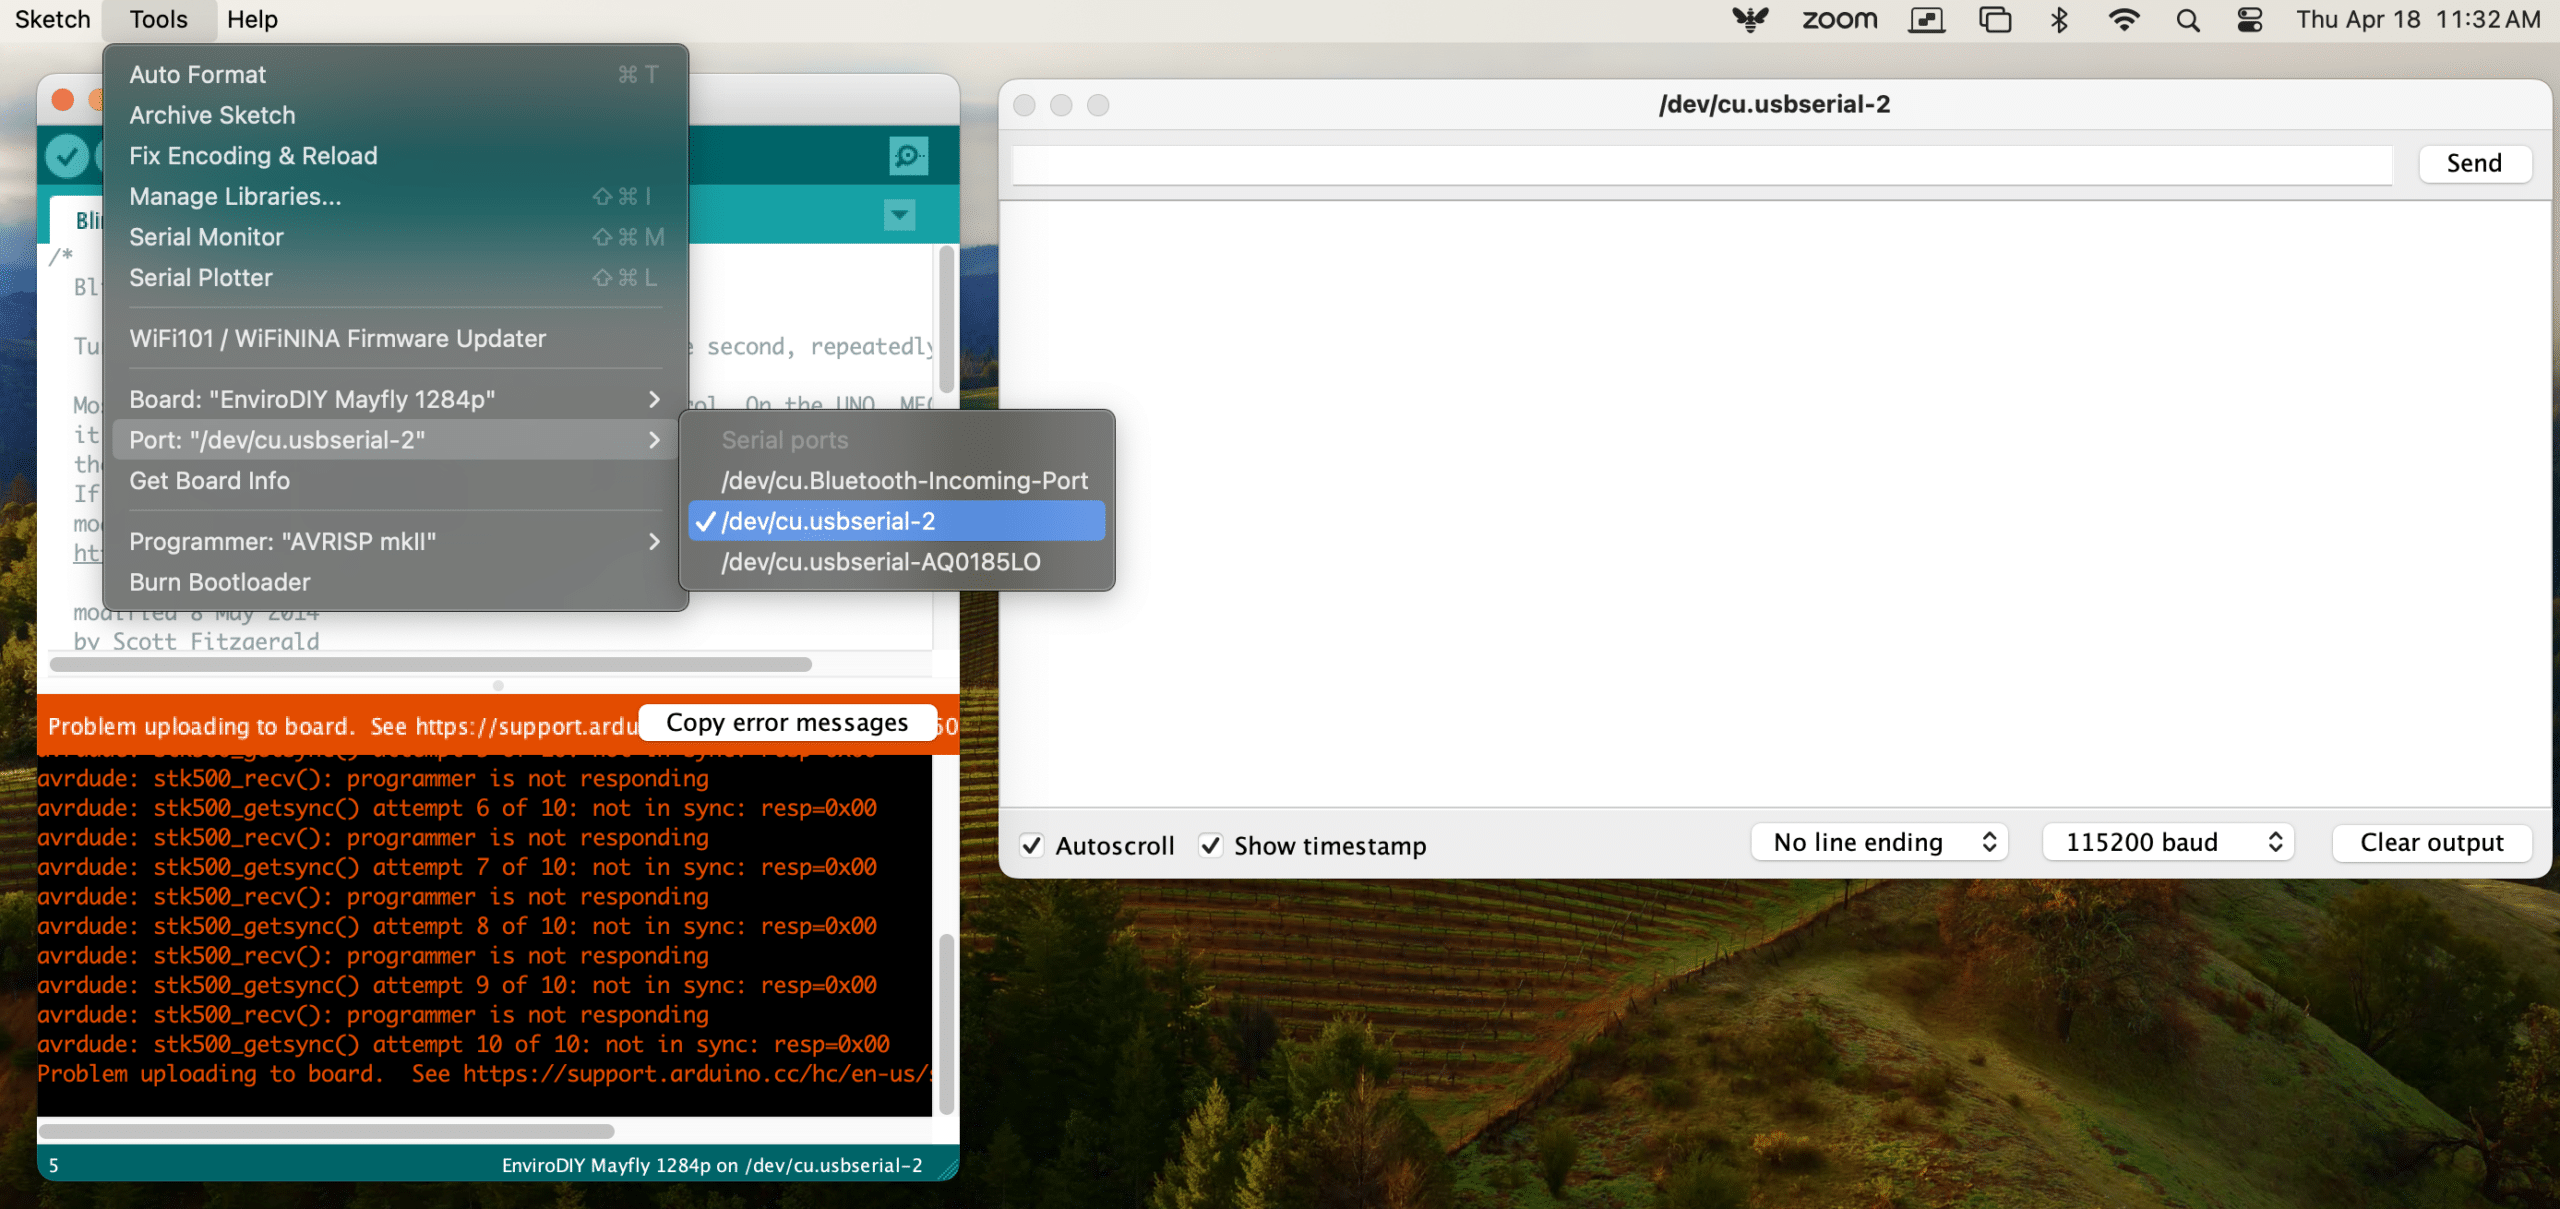Click the tab dropdown triangle icon
The height and width of the screenshot is (1209, 2560).
tap(899, 214)
